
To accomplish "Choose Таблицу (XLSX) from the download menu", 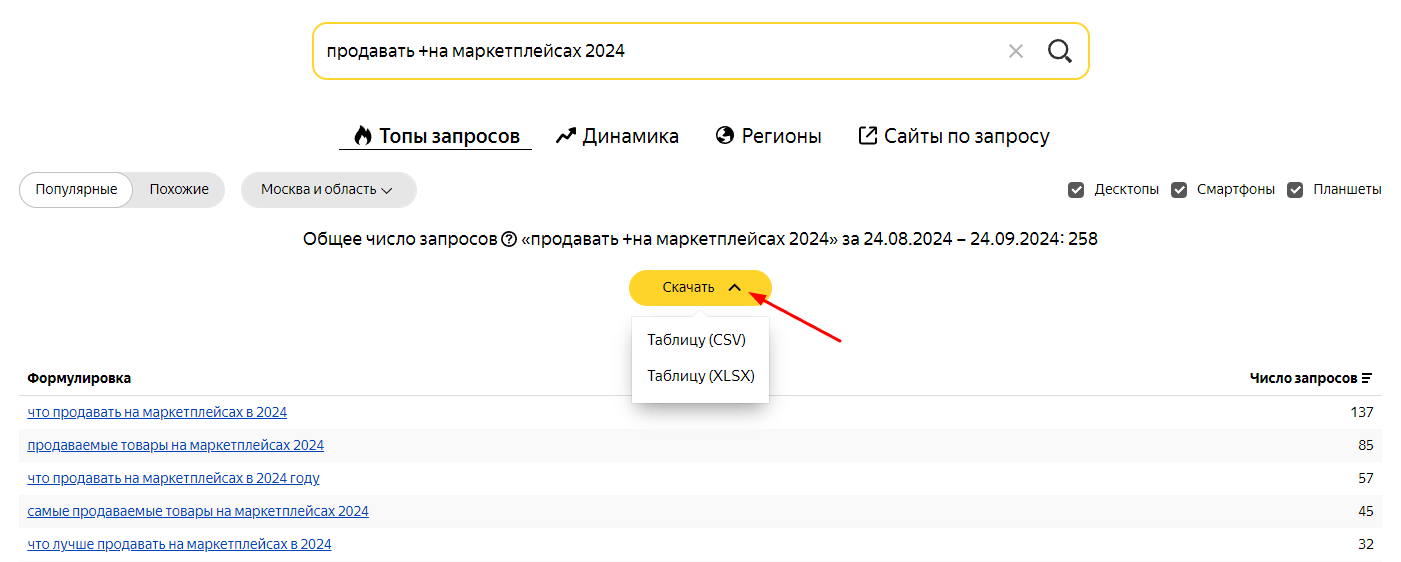I will coord(700,376).
